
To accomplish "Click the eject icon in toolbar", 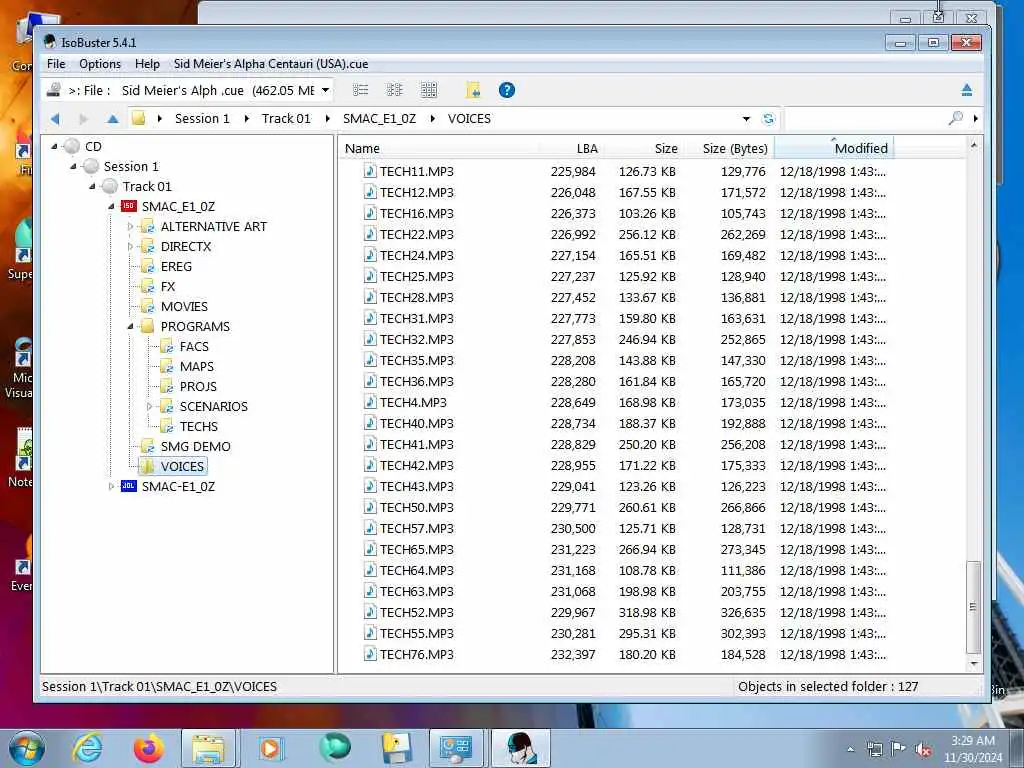I will tap(967, 90).
